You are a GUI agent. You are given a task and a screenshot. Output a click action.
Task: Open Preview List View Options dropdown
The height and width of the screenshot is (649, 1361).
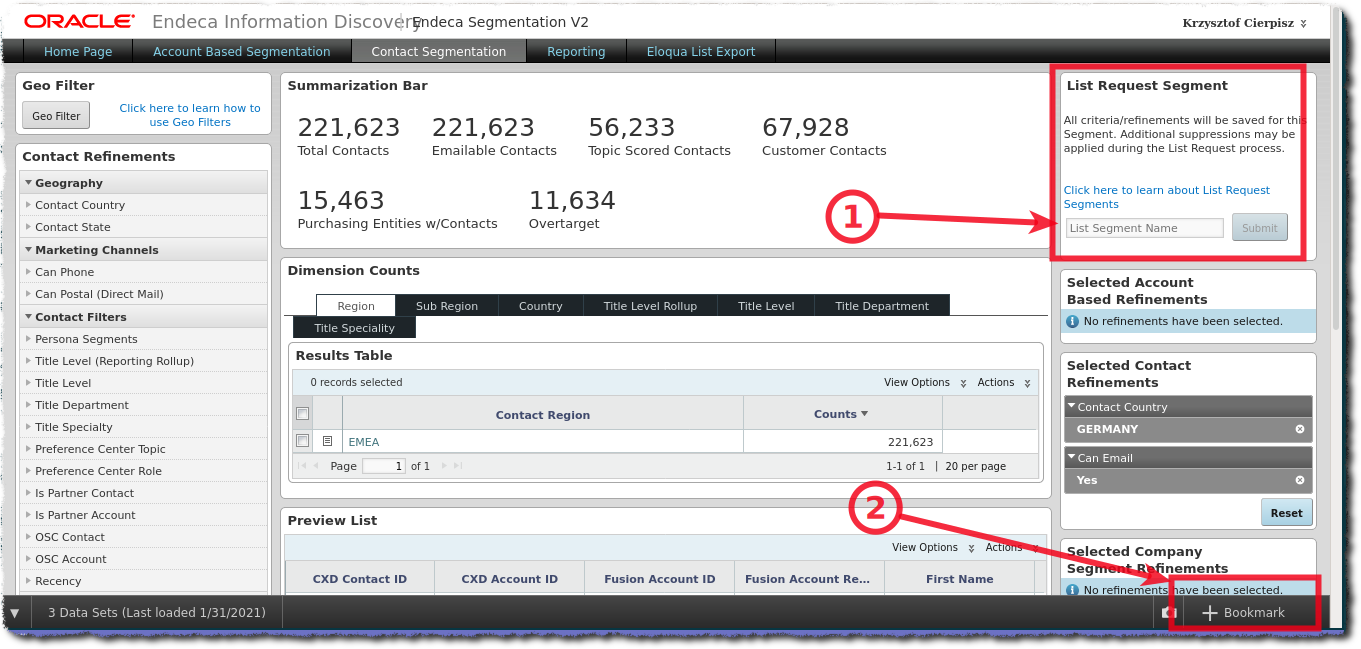[933, 548]
